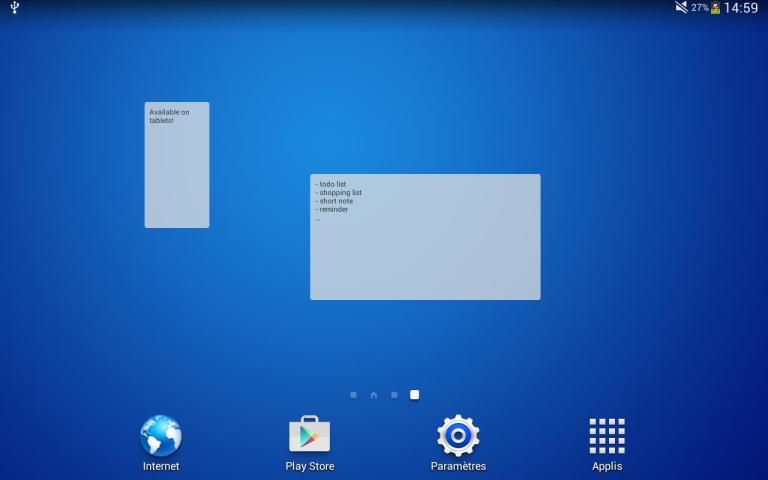Tap the USB connection icon in status bar
Image resolution: width=768 pixels, height=480 pixels.
pyautogui.click(x=15, y=8)
